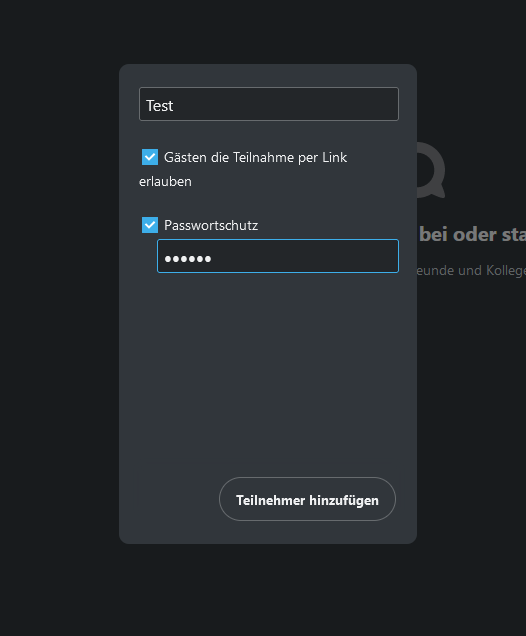Image resolution: width=526 pixels, height=636 pixels.
Task: Click the Talk speech bubble icon behind dialog
Action: [x=431, y=170]
